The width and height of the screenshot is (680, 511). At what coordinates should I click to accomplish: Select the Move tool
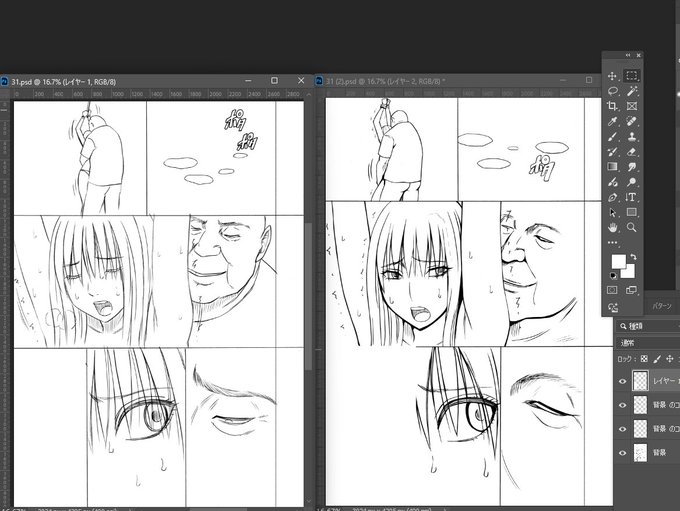612,76
